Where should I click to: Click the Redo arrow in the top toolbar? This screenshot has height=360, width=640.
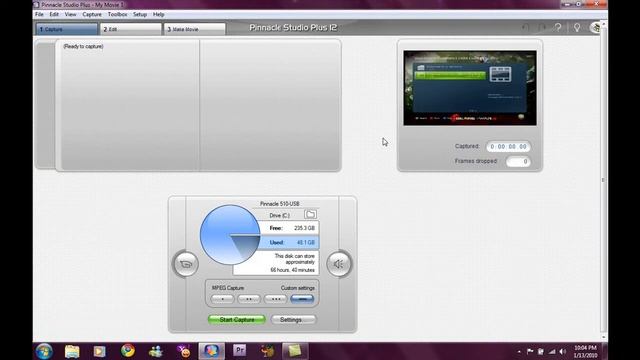tap(542, 28)
